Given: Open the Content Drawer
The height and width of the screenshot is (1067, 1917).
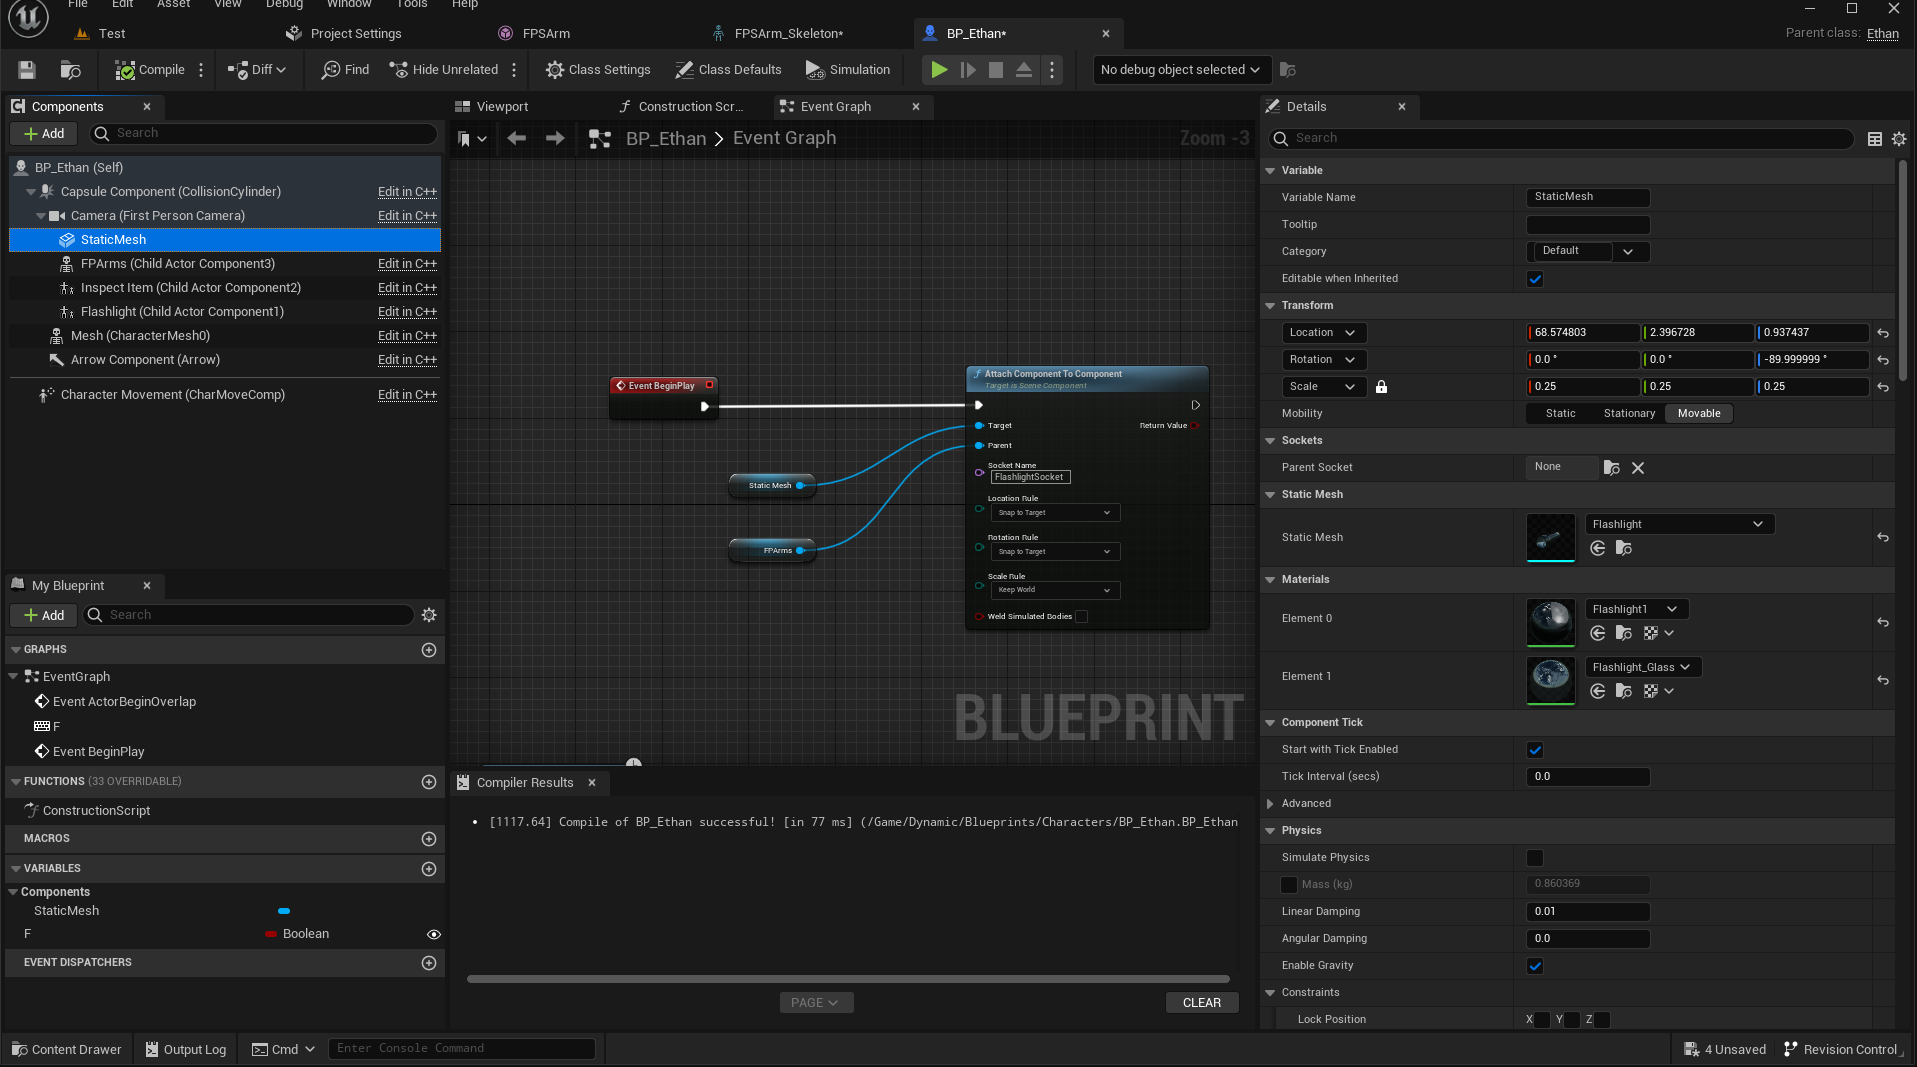Looking at the screenshot, I should (x=67, y=1050).
